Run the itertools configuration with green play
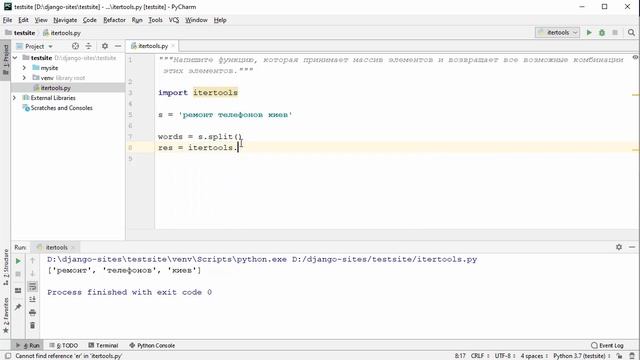 589,32
